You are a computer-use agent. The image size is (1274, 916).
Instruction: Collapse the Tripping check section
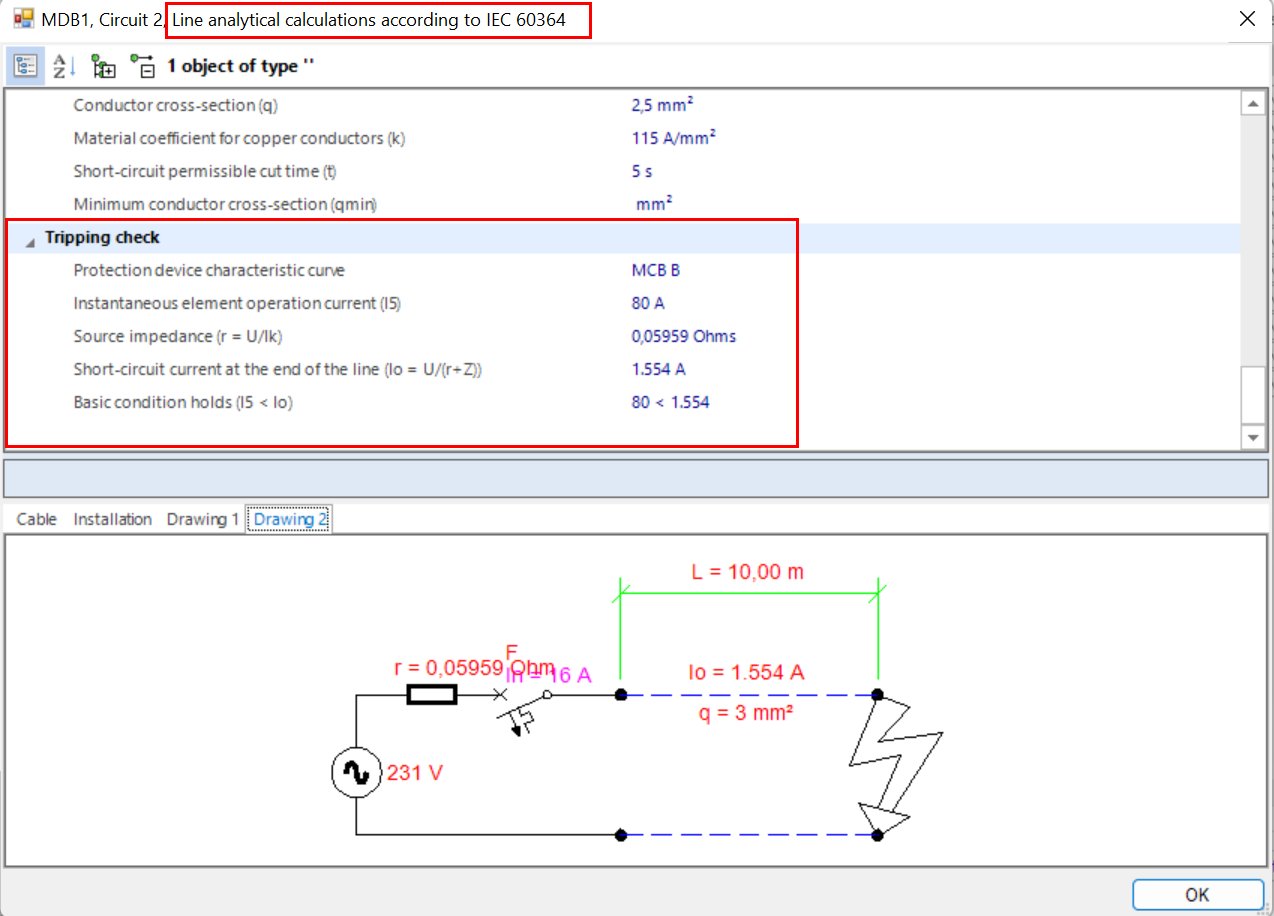tap(30, 237)
